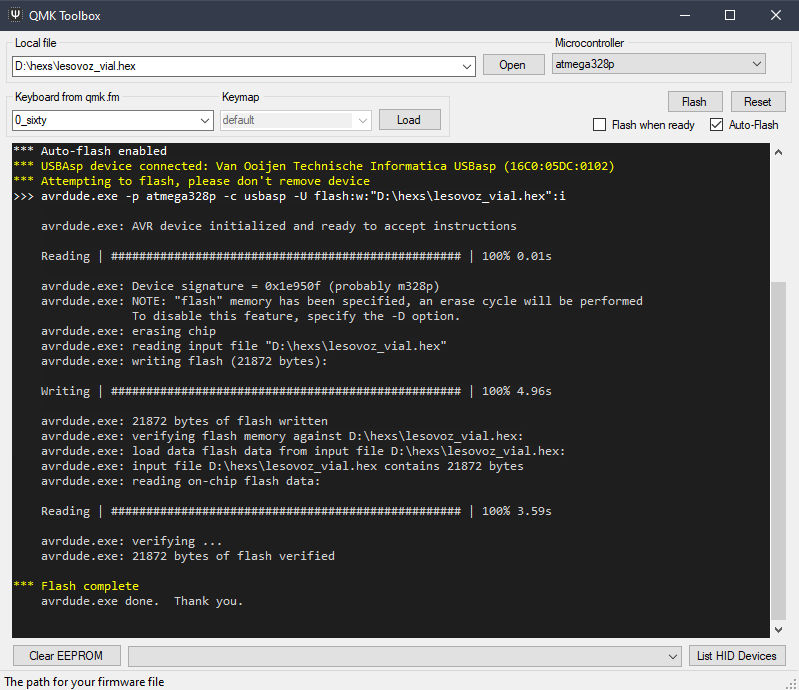Click the Load keymap button
The height and width of the screenshot is (690, 799).
pyautogui.click(x=408, y=120)
